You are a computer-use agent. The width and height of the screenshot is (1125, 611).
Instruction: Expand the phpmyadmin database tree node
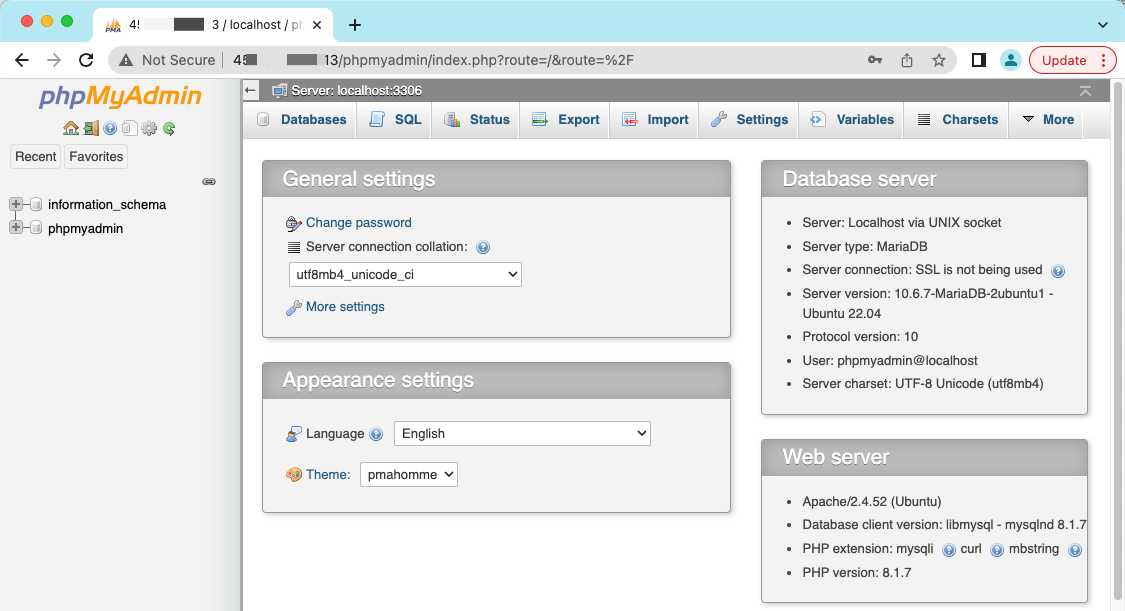16,227
